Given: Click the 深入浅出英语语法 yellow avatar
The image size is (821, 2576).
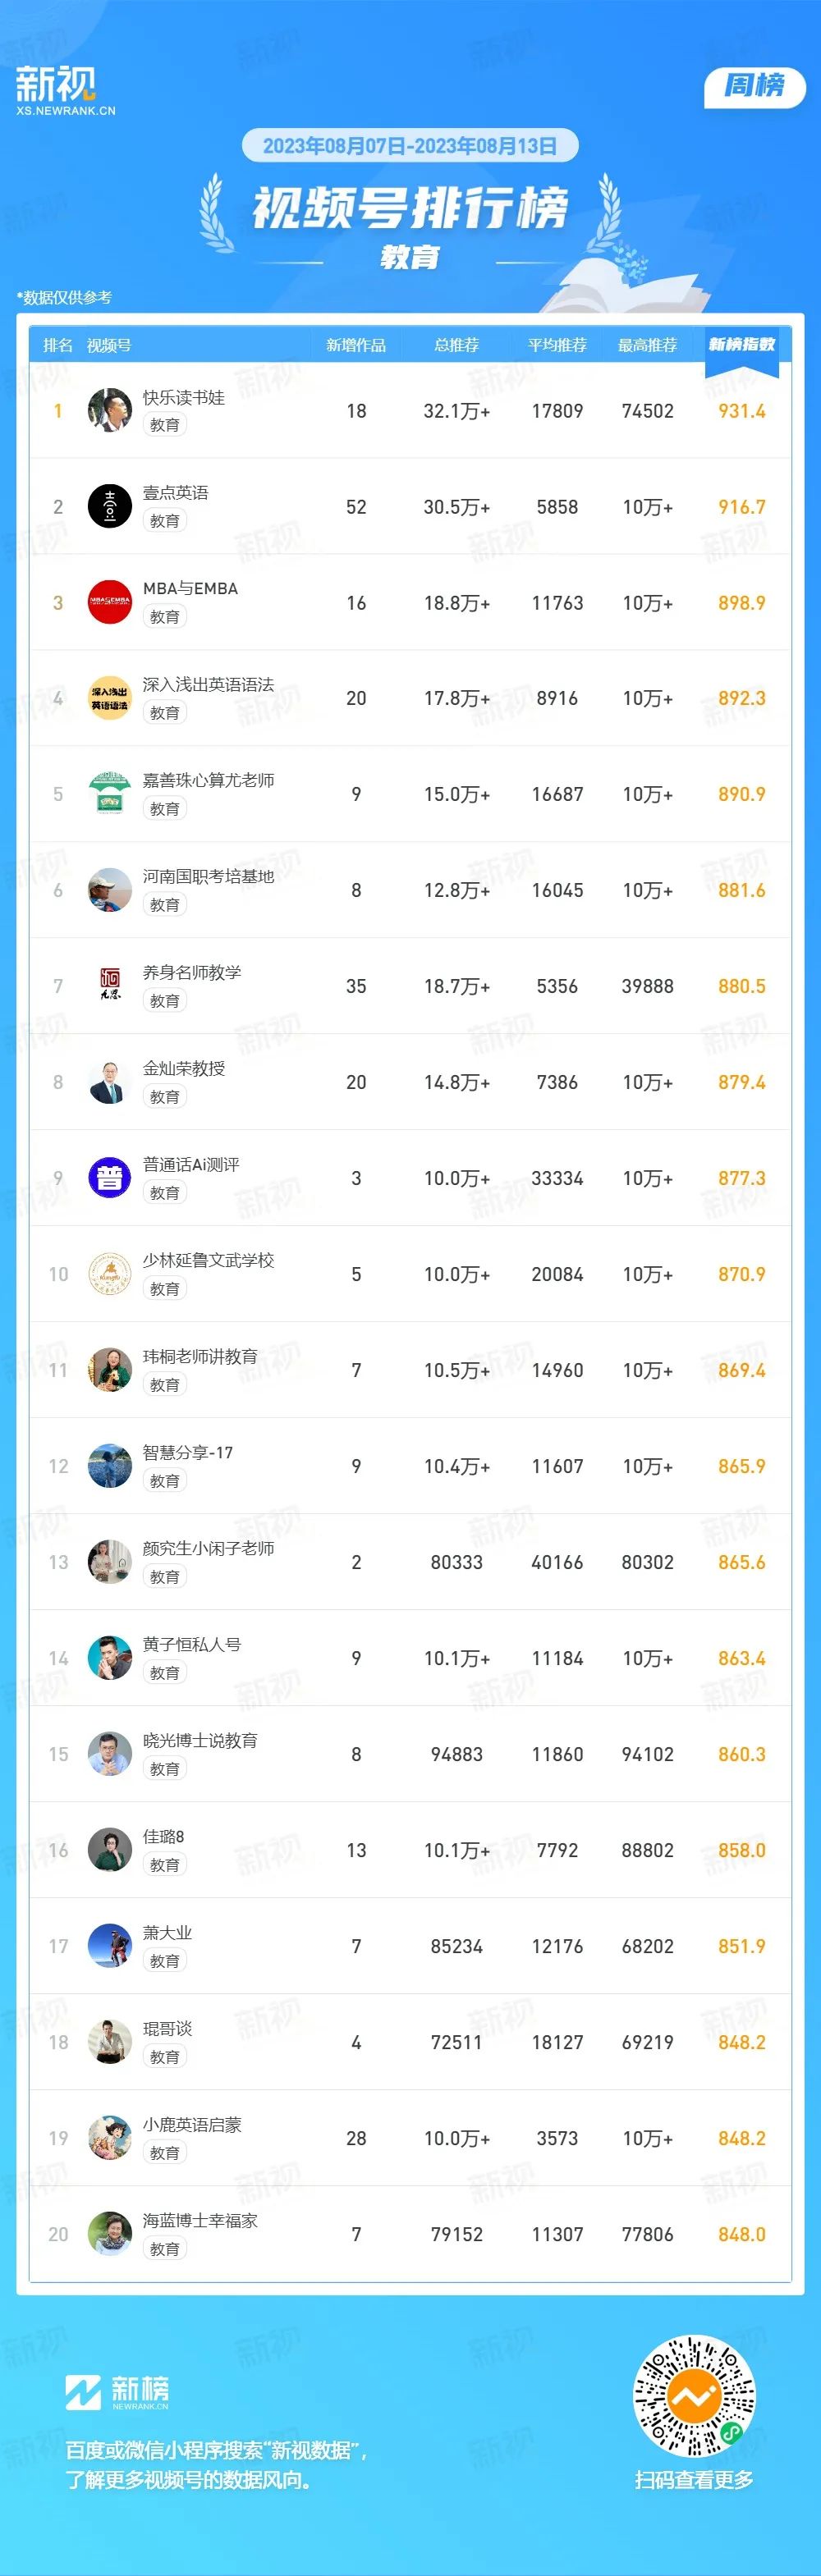Looking at the screenshot, I should 110,698.
